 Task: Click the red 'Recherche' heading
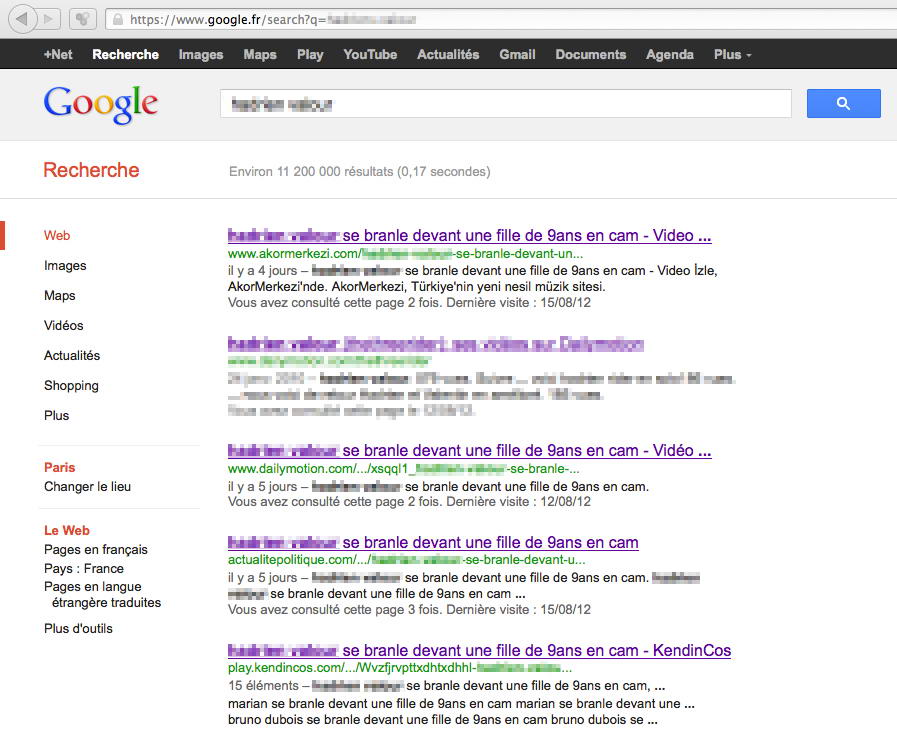(x=92, y=170)
